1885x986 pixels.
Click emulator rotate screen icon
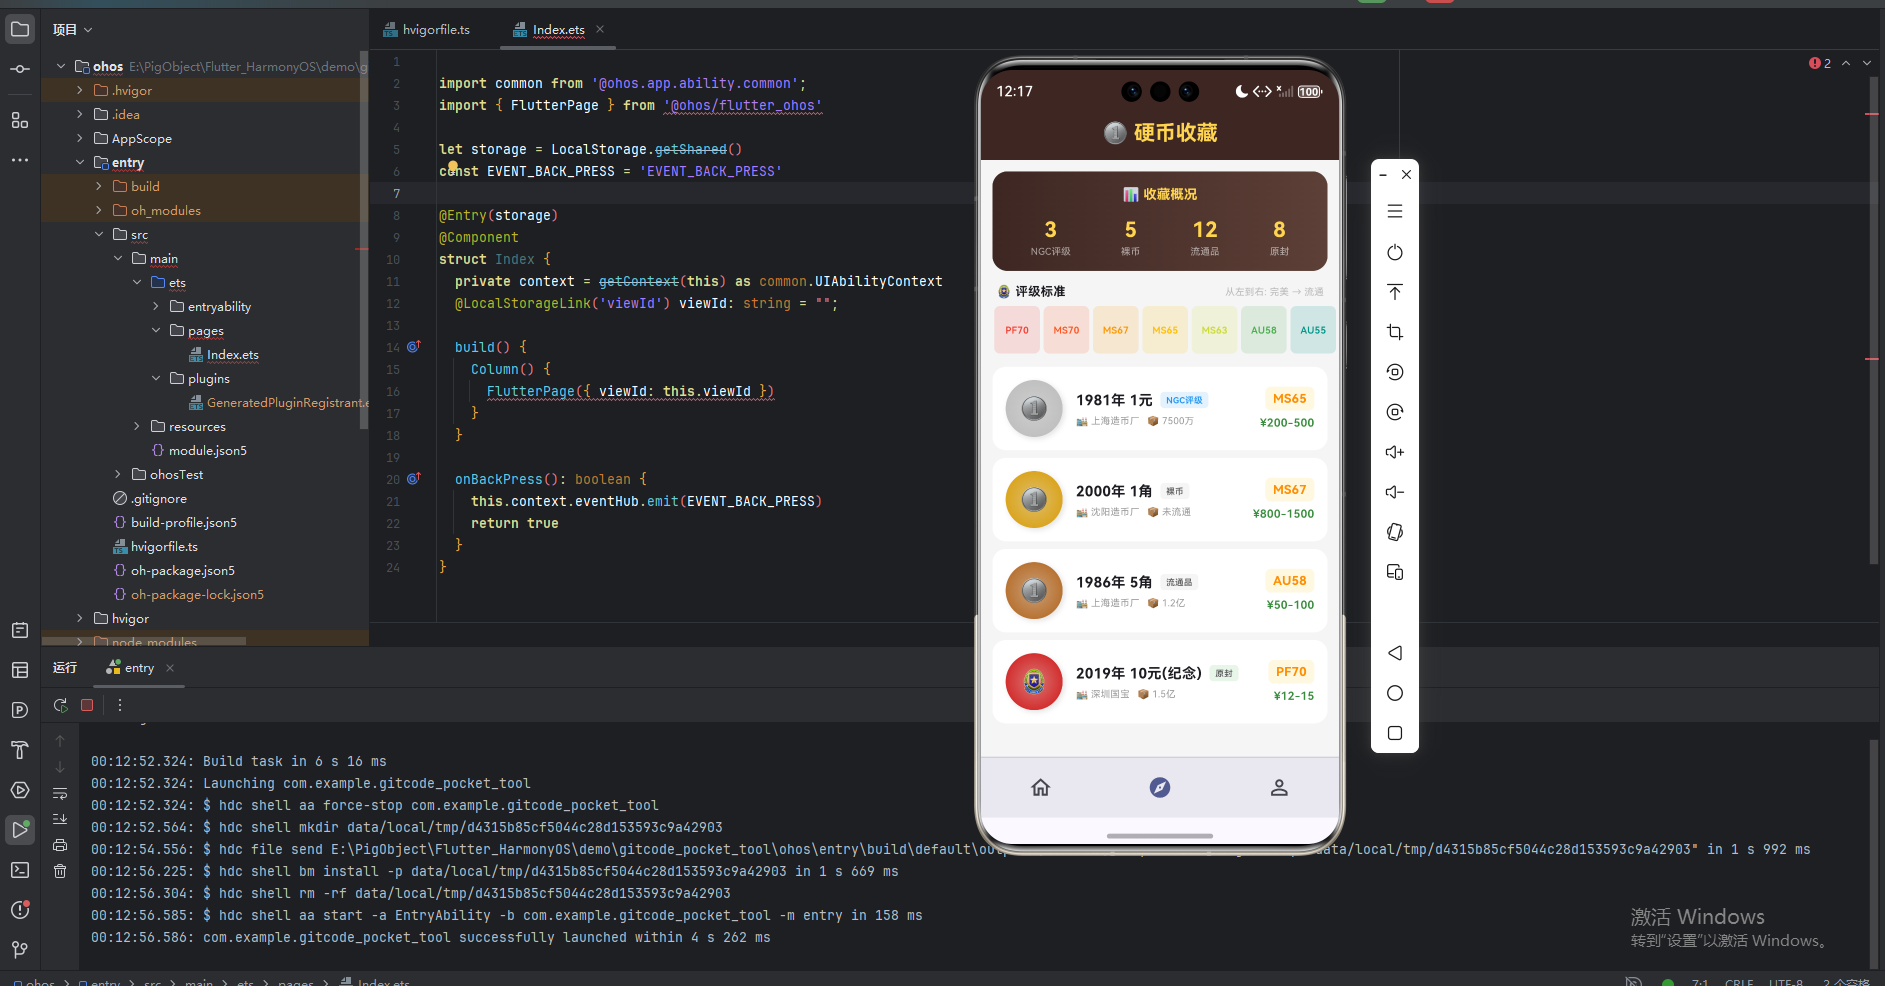coord(1395,532)
